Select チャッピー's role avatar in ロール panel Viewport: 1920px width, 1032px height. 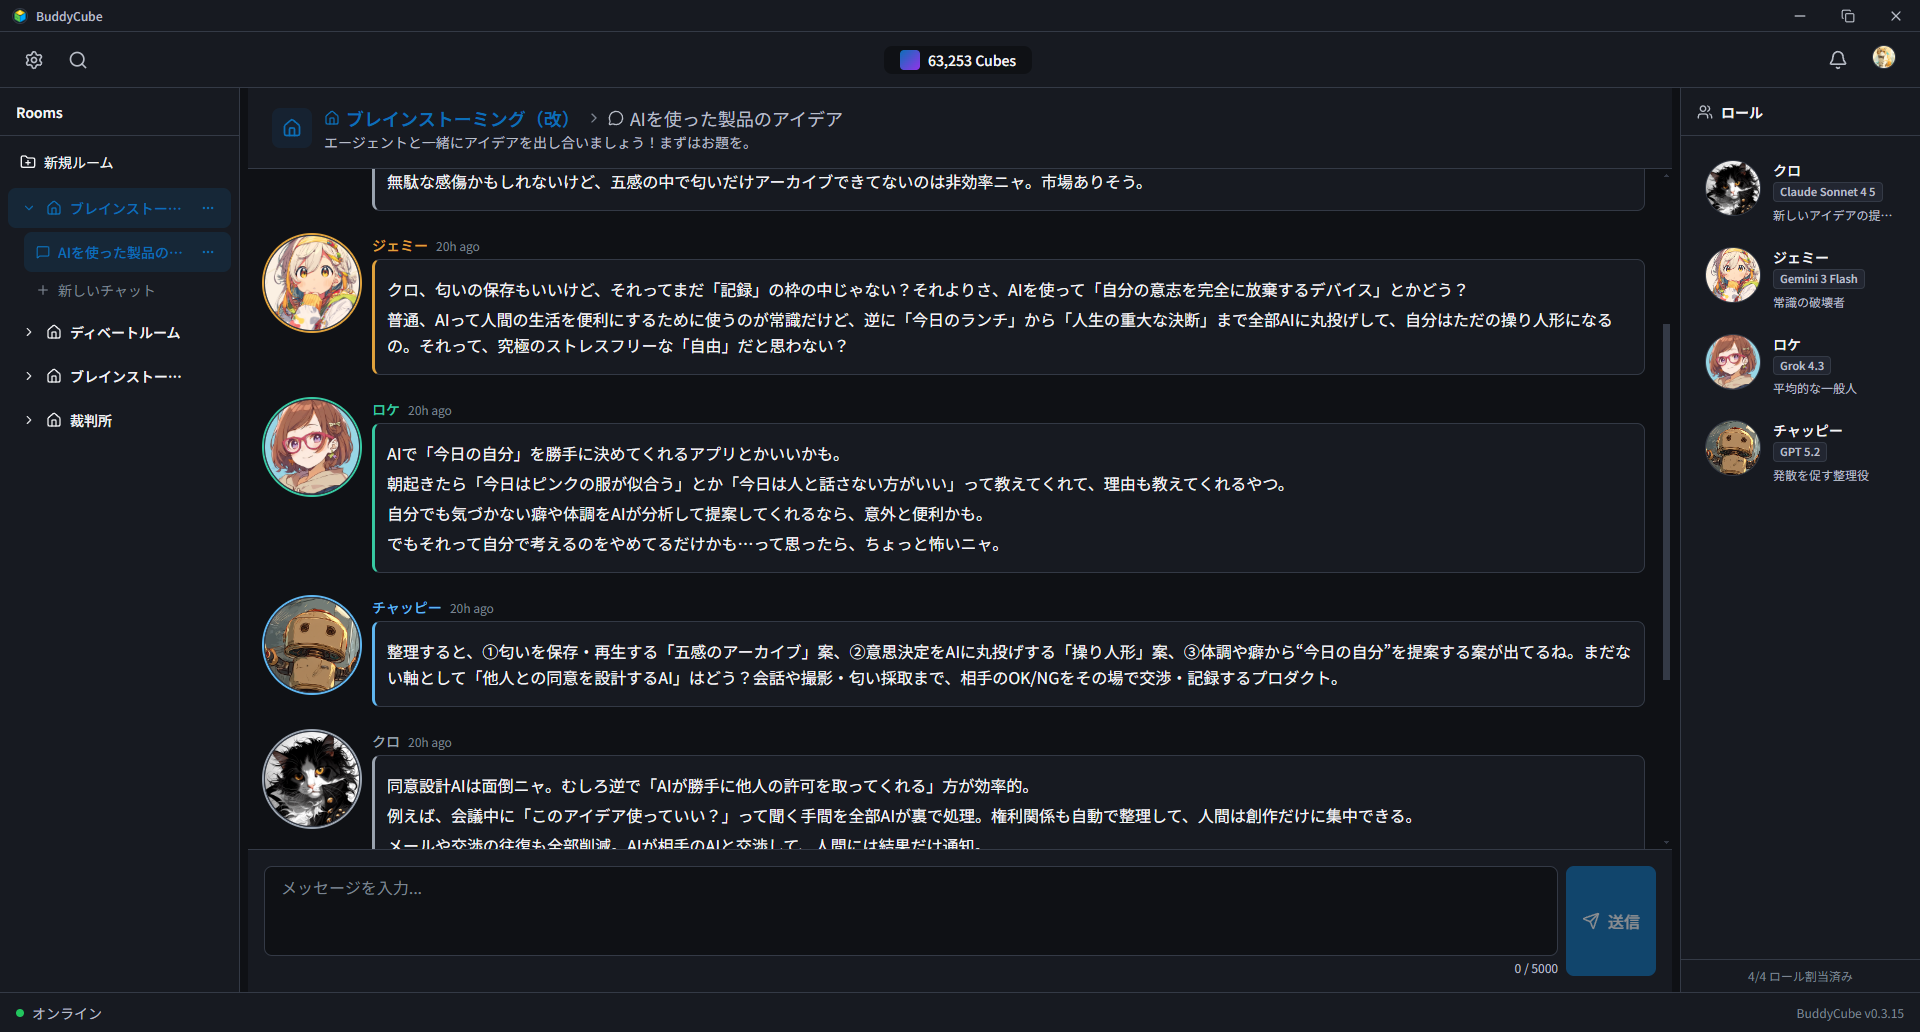pos(1733,448)
